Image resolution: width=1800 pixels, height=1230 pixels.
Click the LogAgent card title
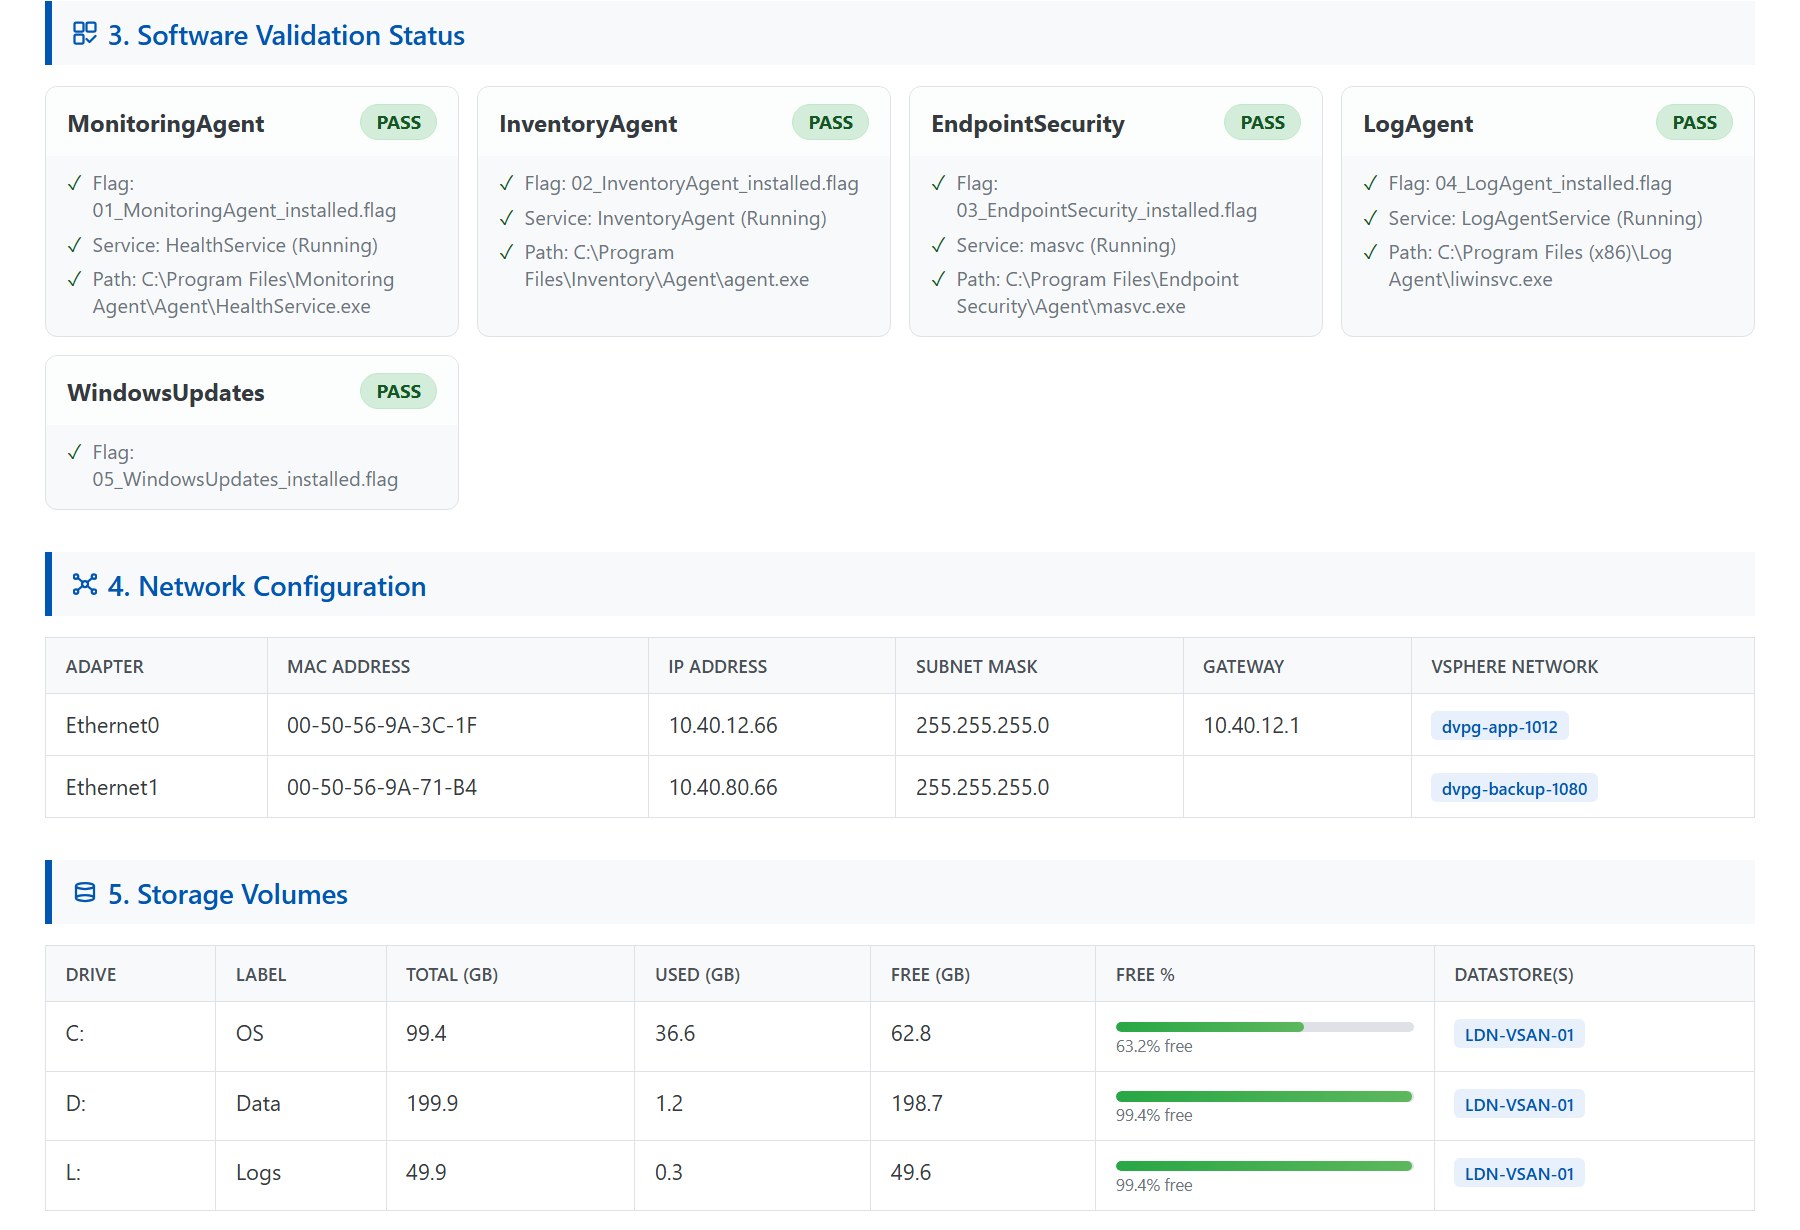click(1418, 124)
